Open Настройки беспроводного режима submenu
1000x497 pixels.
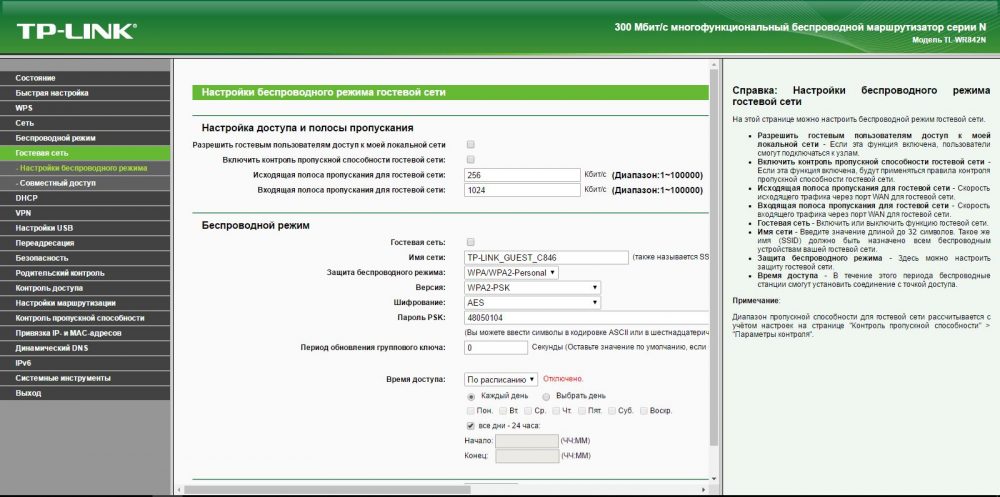coord(85,168)
